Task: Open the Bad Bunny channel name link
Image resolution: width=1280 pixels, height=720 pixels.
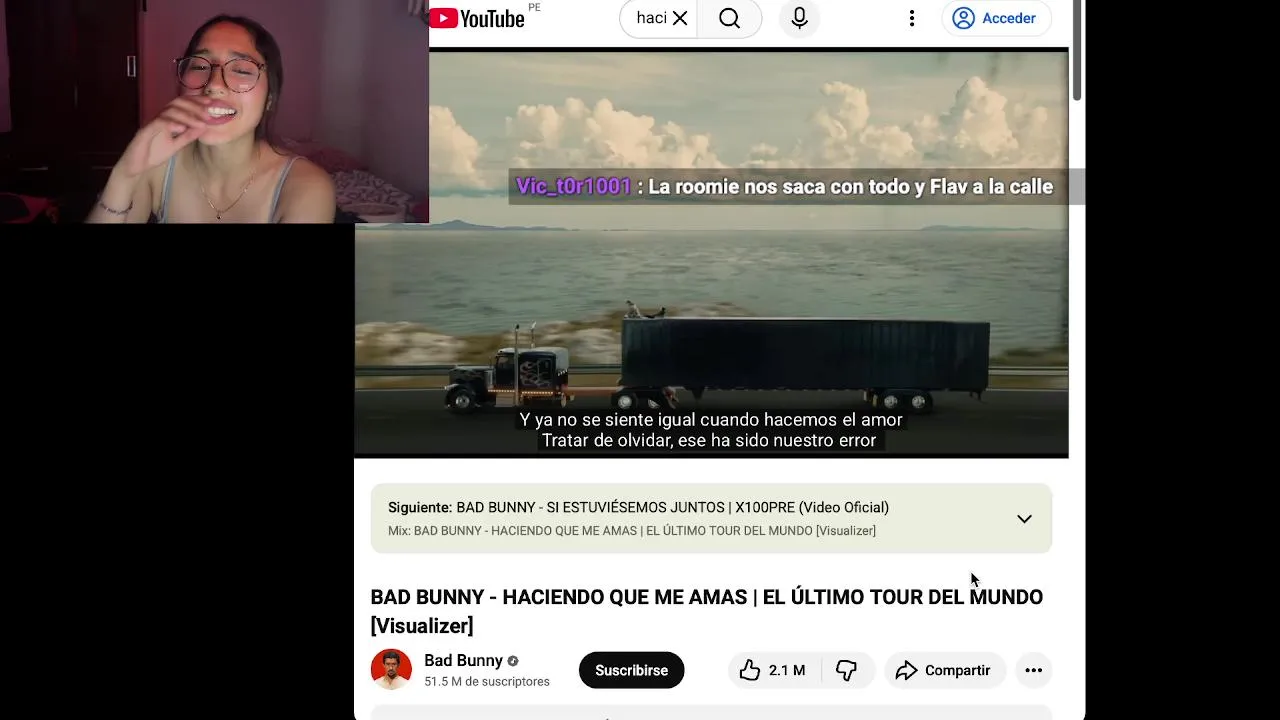Action: 463,660
